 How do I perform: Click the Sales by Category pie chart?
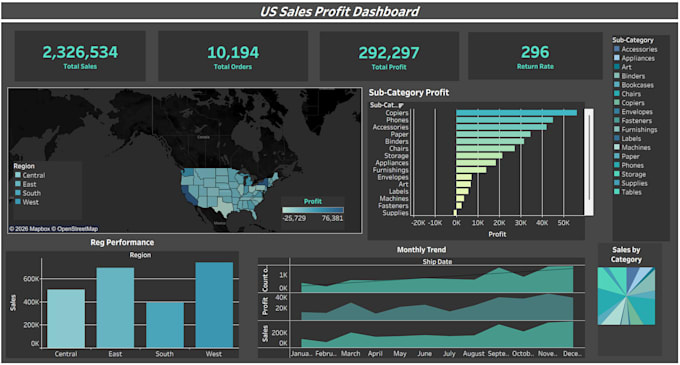(626, 296)
